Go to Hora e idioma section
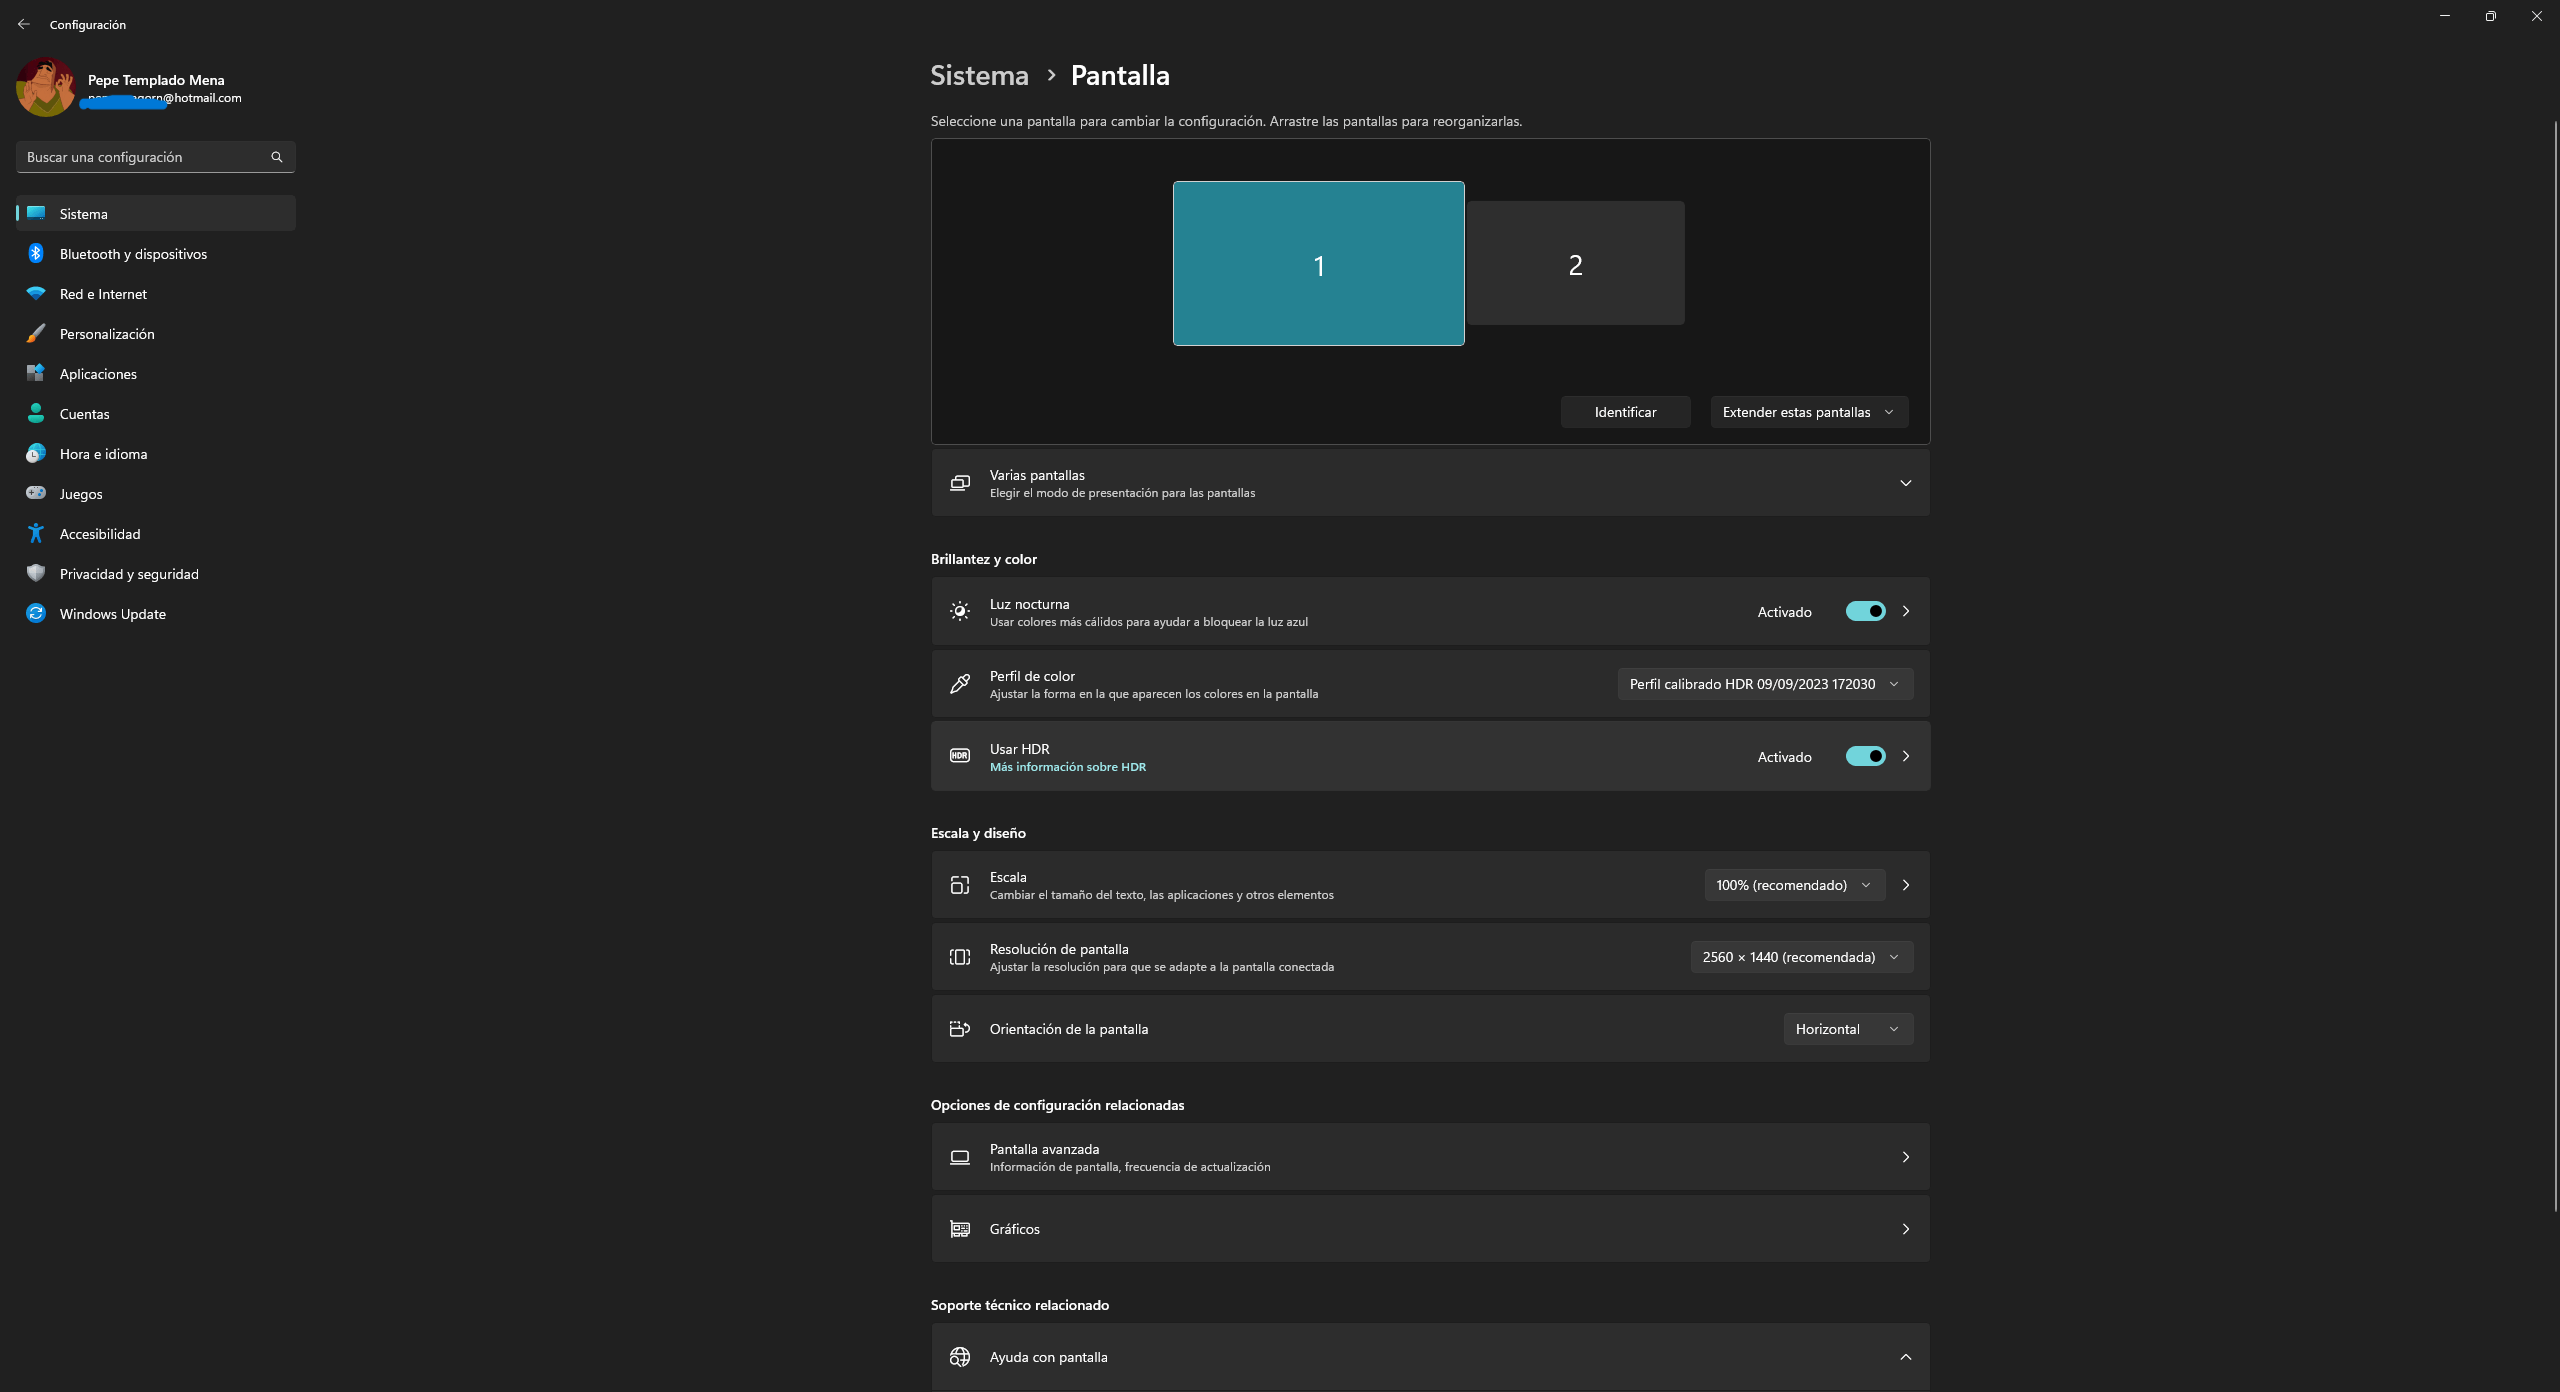2560x1392 pixels. [103, 454]
